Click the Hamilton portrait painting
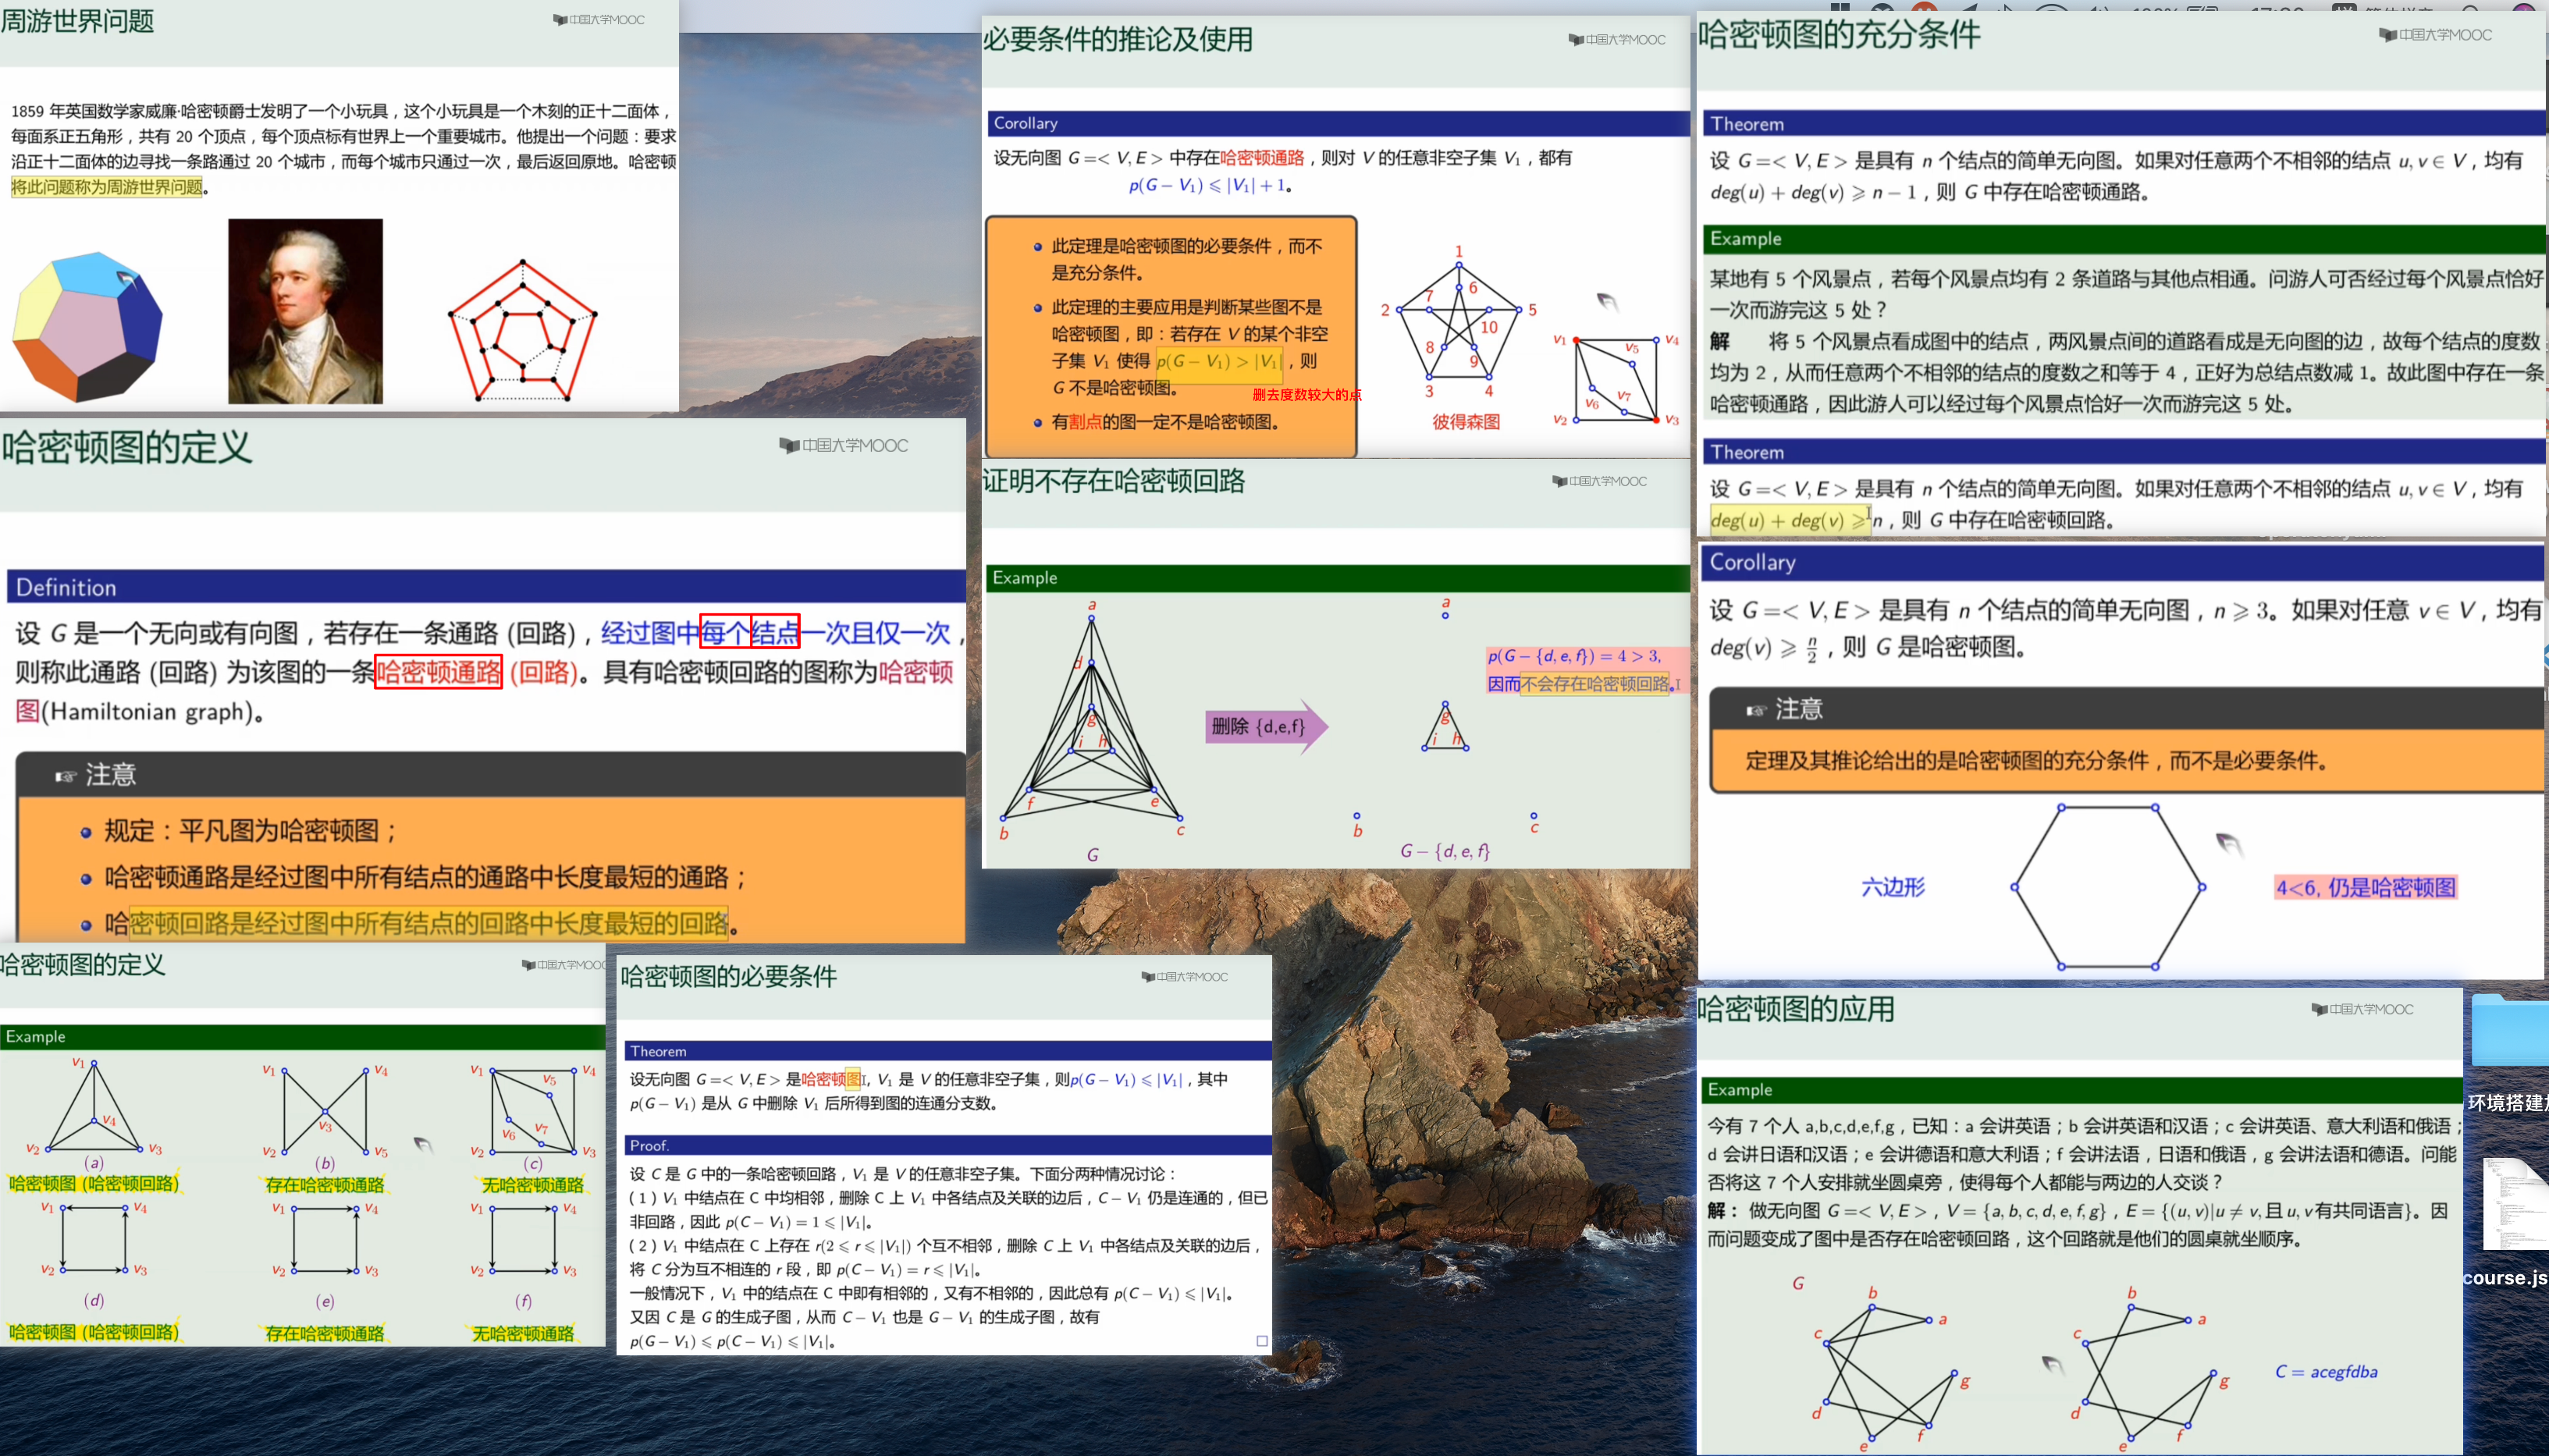 pos(305,311)
